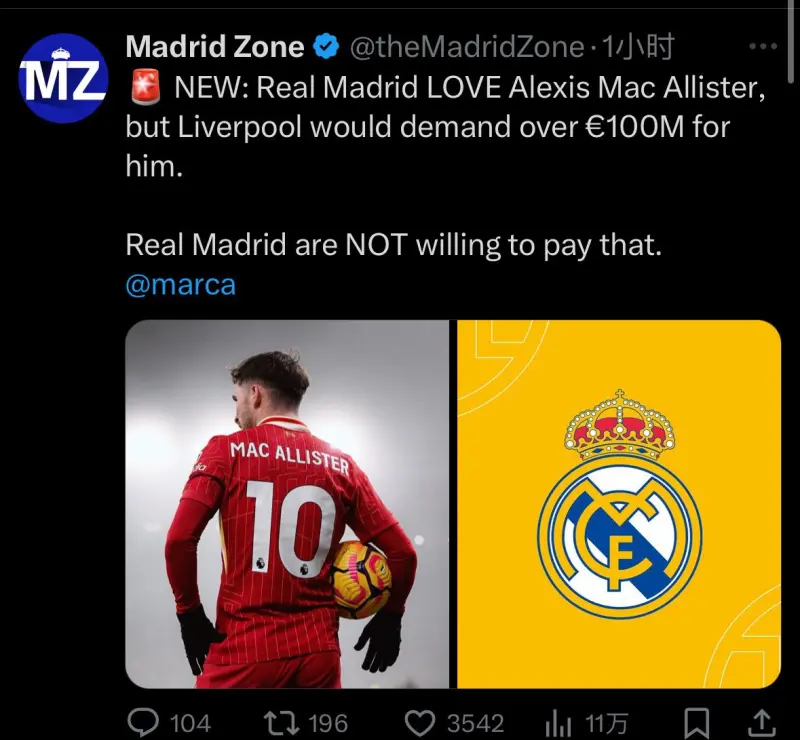
Task: Click the 1小时 timestamp
Action: pyautogui.click(x=638, y=47)
